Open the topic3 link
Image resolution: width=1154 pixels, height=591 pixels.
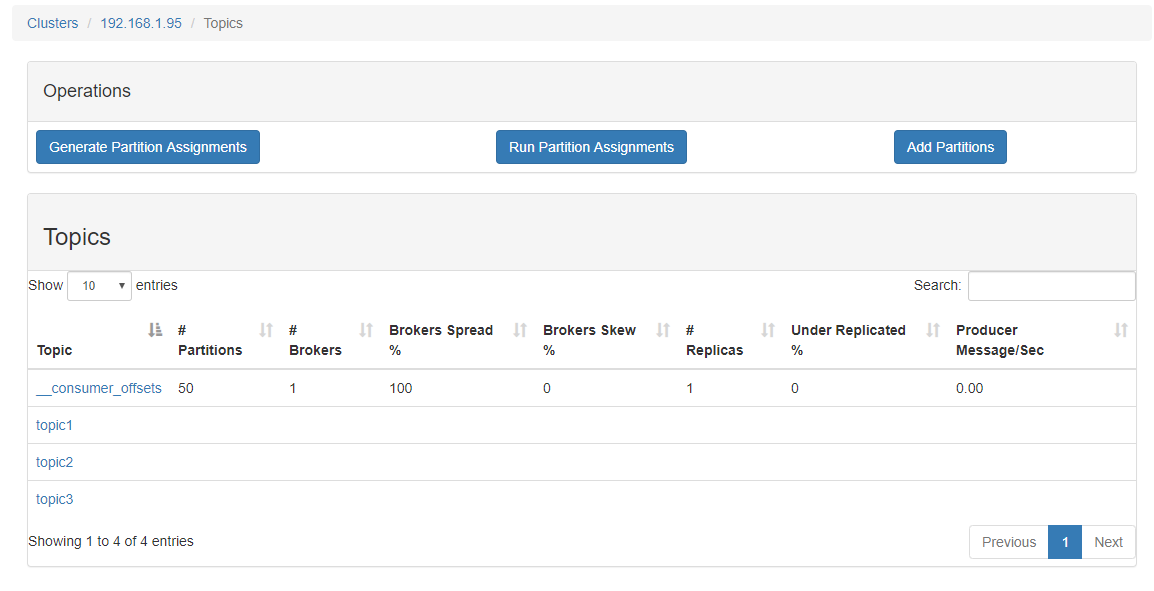point(54,499)
